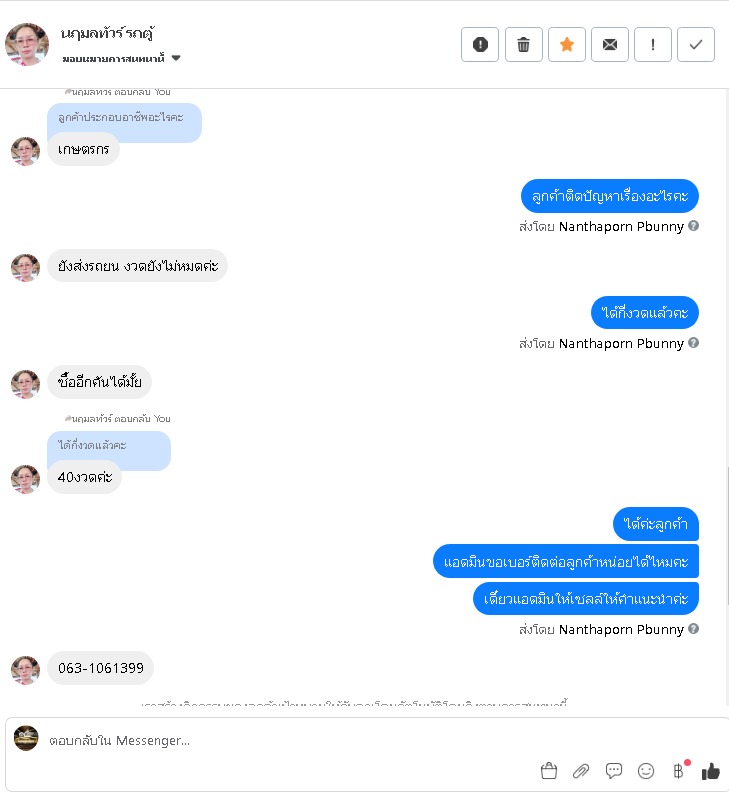Open the customer profile picture in header
Screen dimensions: 729x793
click(x=27, y=45)
